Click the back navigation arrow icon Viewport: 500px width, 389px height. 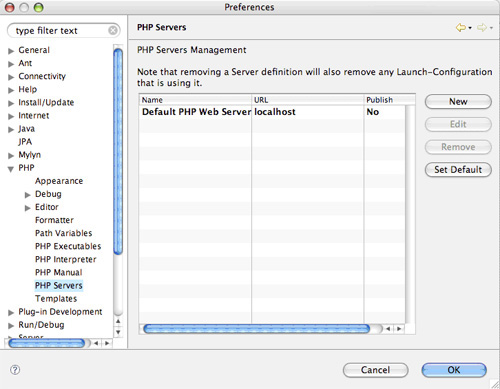point(461,28)
